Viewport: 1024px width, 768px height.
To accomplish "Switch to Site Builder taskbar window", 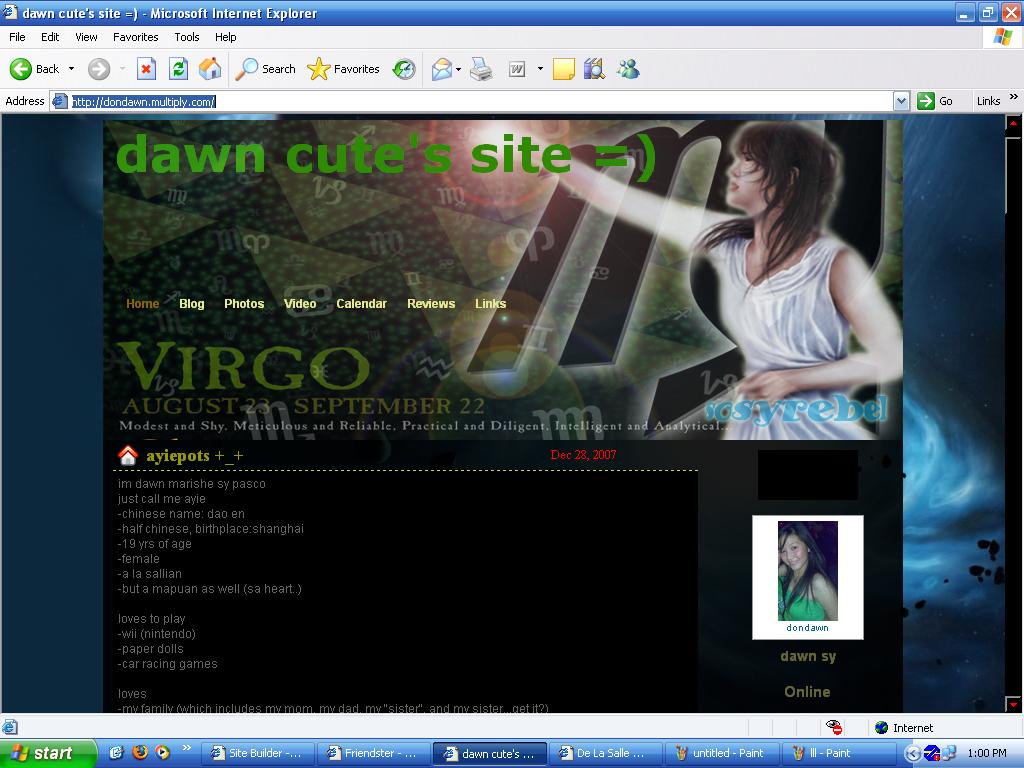I will tap(257, 753).
